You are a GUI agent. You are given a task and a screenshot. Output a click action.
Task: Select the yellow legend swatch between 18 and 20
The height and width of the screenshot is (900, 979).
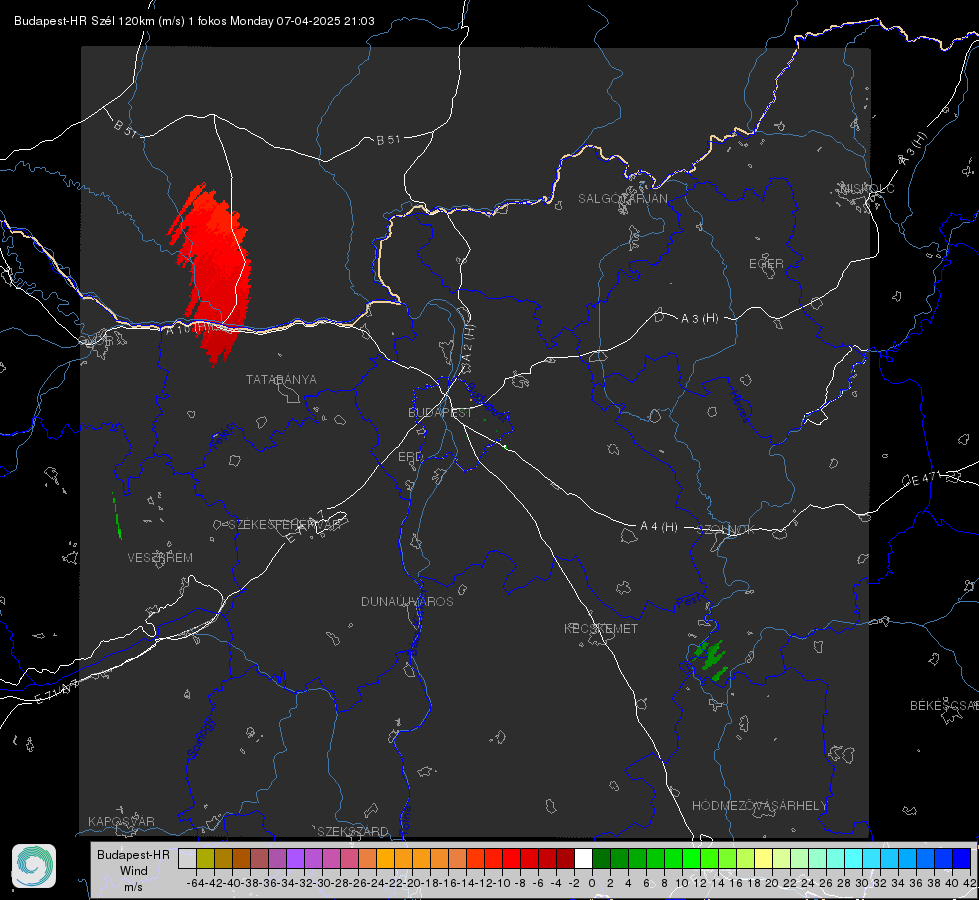763,858
